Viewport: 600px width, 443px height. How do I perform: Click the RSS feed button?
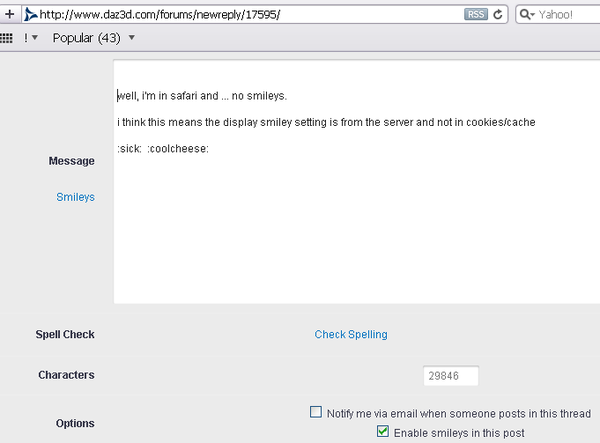[475, 15]
